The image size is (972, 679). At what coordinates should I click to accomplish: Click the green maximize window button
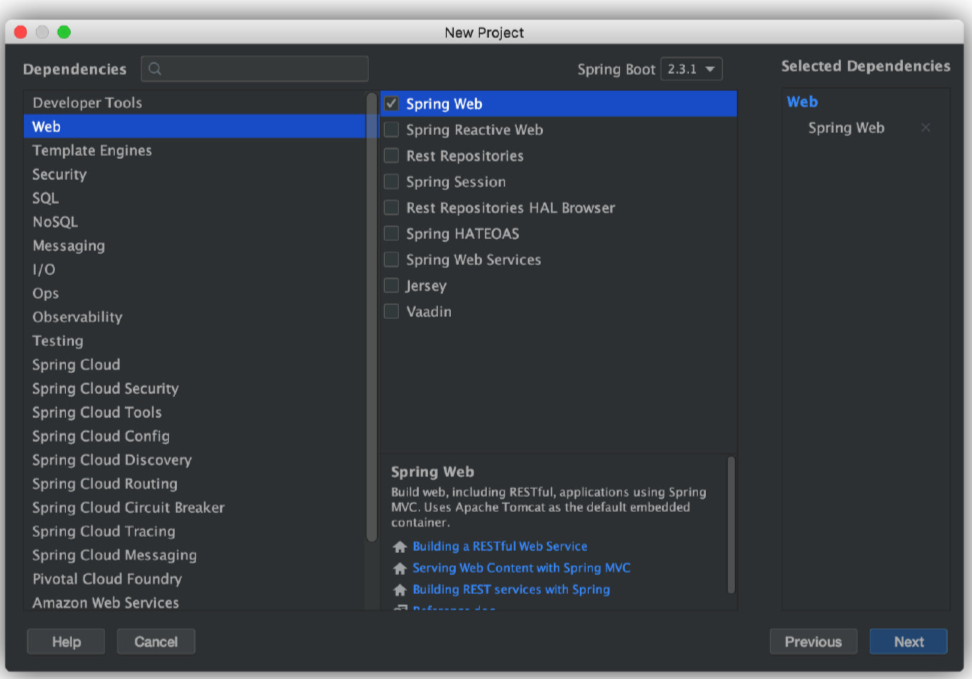pyautogui.click(x=64, y=32)
